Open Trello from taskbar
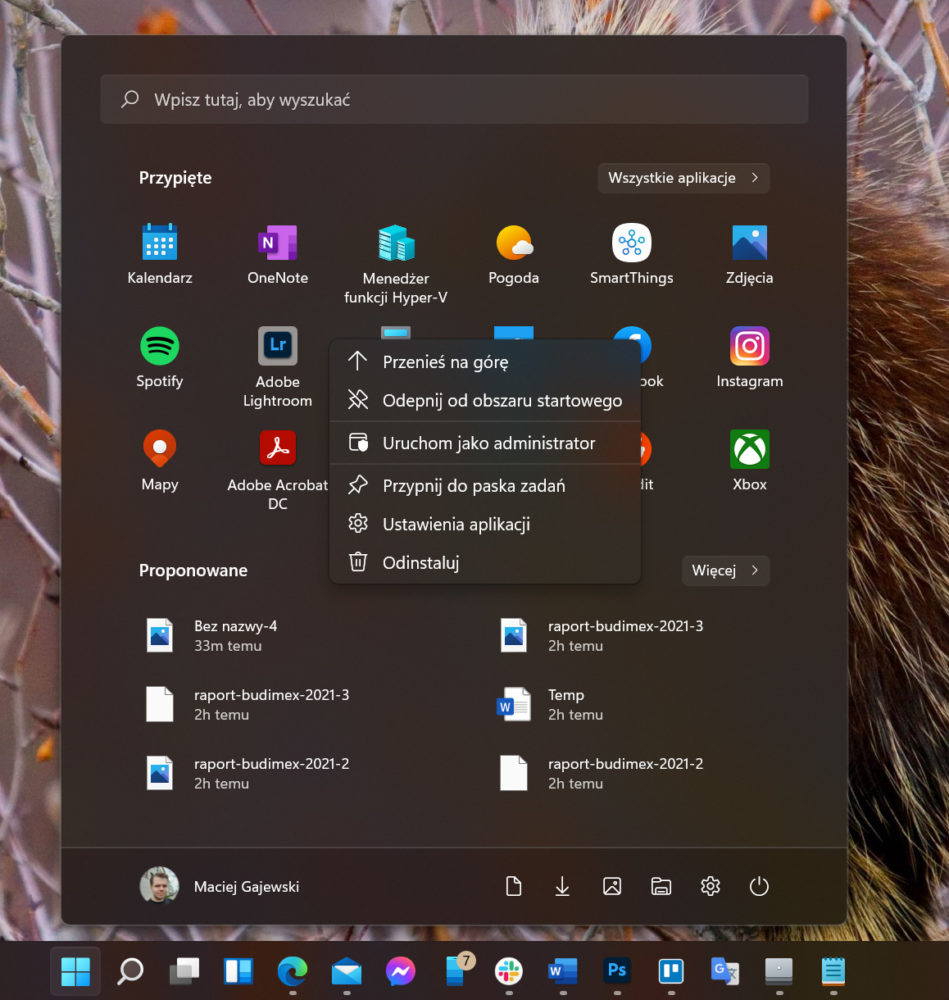The image size is (949, 1000). (x=671, y=971)
